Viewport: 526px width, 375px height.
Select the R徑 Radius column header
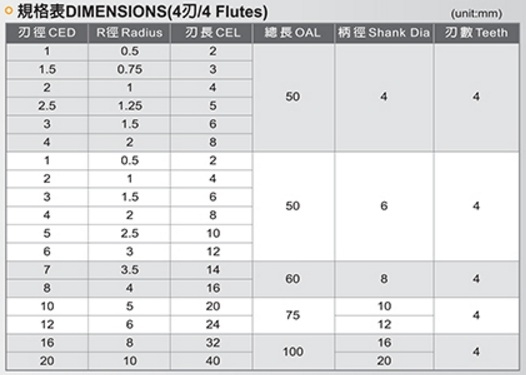click(129, 33)
